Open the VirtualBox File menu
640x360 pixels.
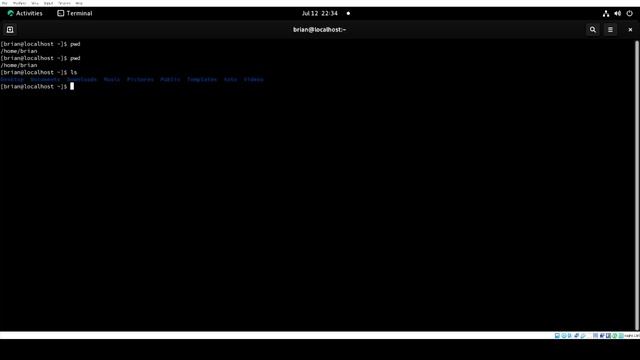[x=4, y=3]
